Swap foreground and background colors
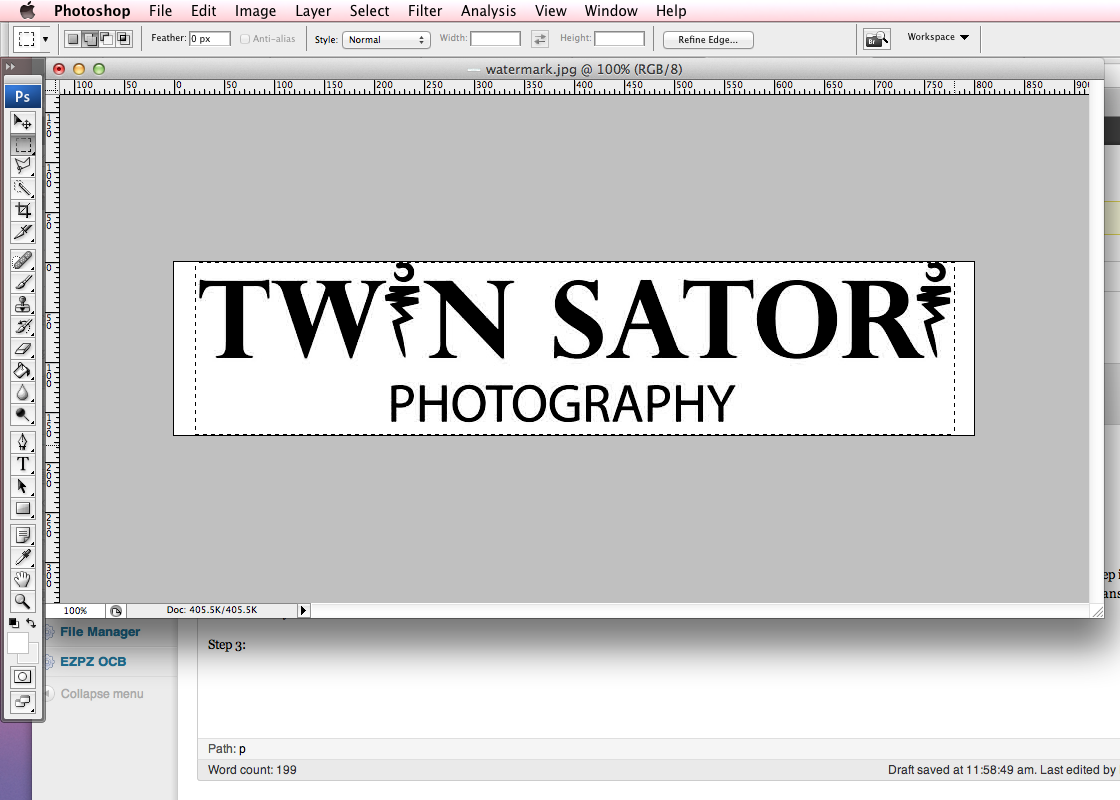The image size is (1120, 800). coord(31,623)
